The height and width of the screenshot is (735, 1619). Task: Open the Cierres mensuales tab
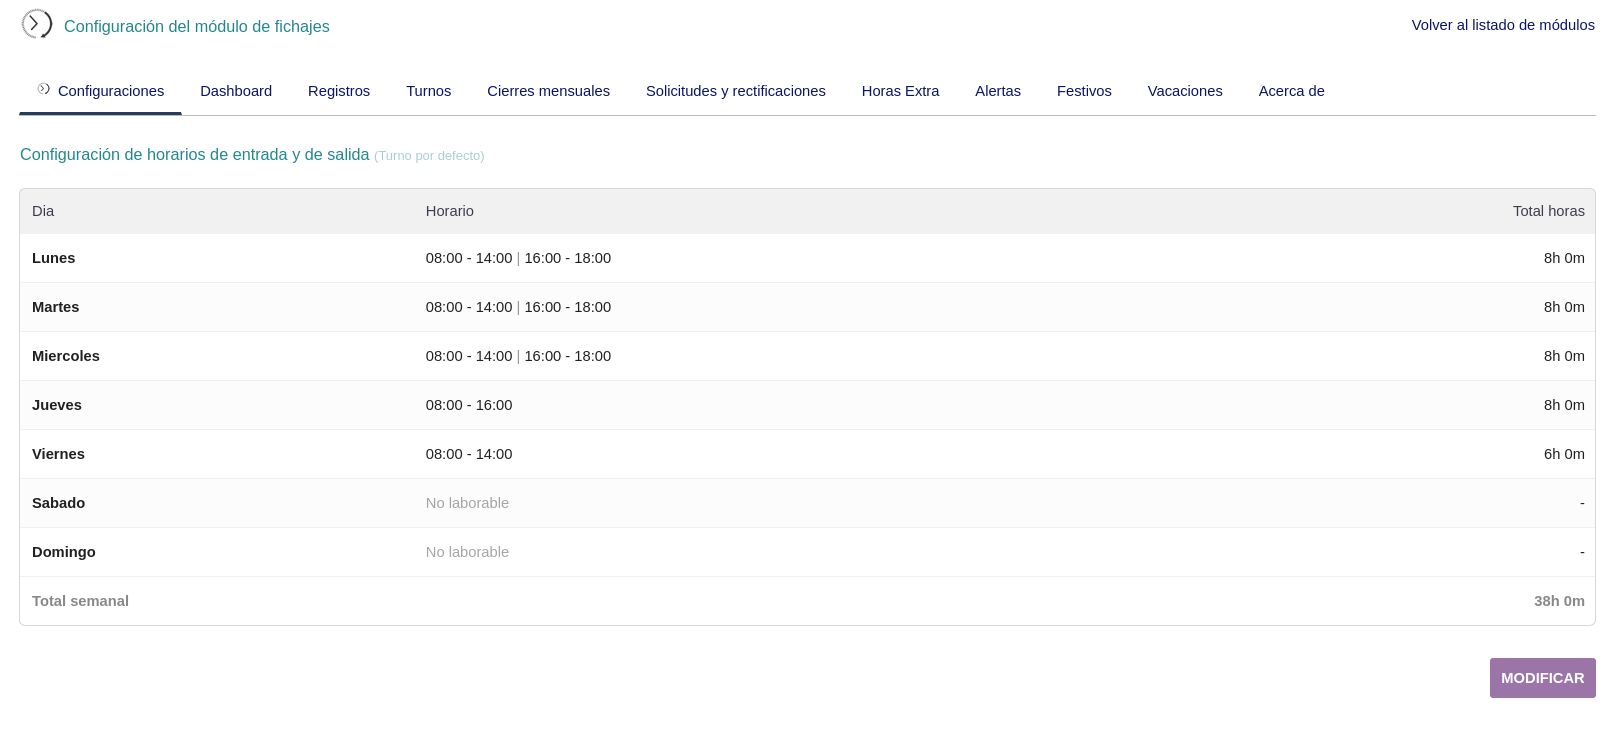(548, 91)
